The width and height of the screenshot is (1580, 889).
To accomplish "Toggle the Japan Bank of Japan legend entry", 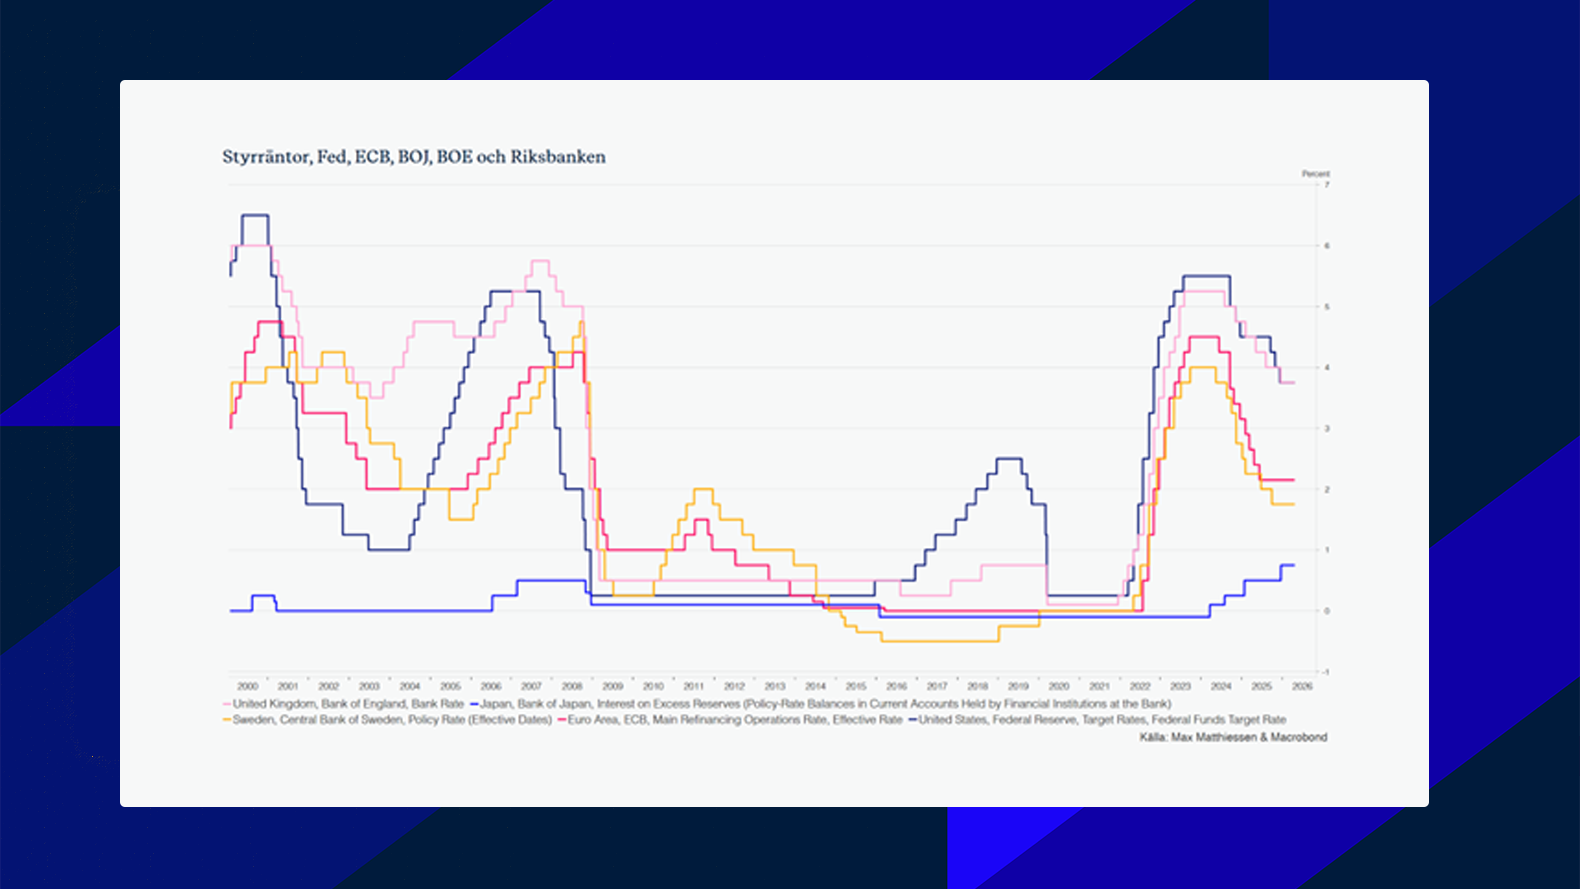I will click(x=825, y=704).
